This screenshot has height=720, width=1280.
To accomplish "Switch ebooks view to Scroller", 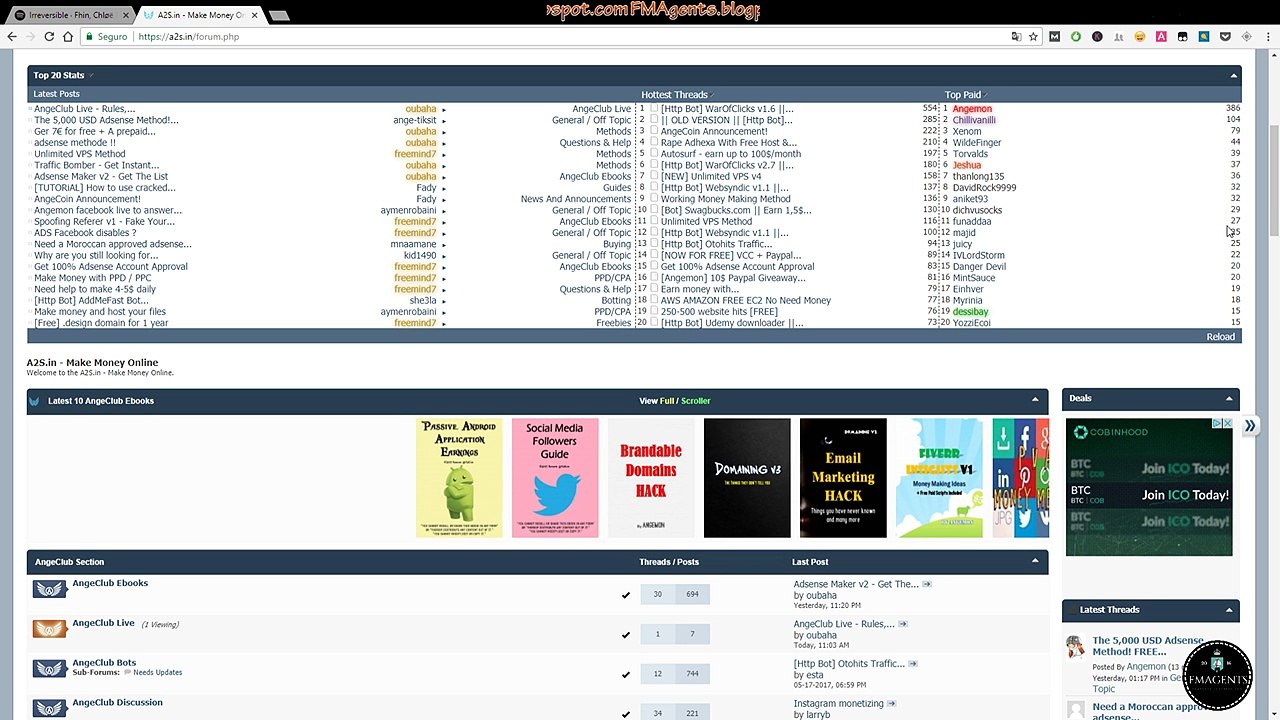I will click(696, 401).
